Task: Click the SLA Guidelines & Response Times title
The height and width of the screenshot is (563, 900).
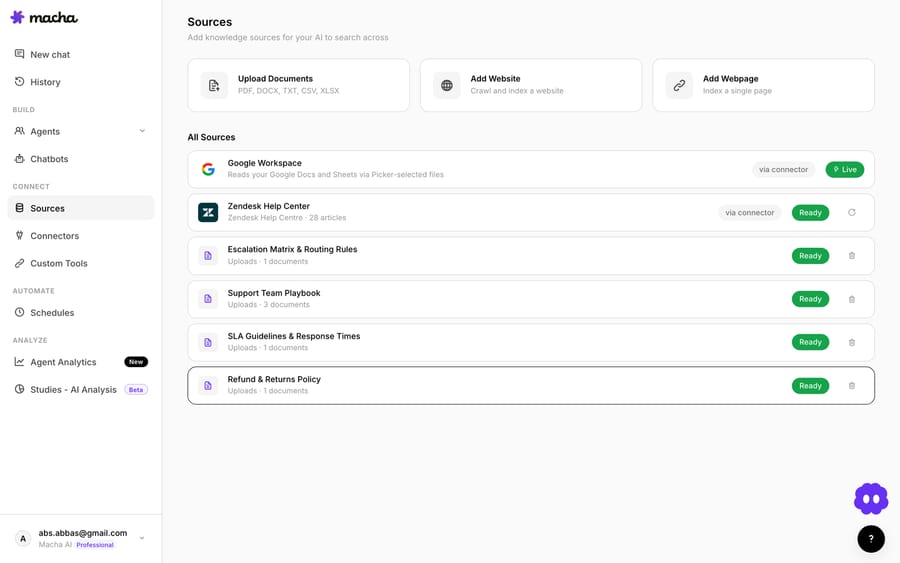Action: [294, 336]
